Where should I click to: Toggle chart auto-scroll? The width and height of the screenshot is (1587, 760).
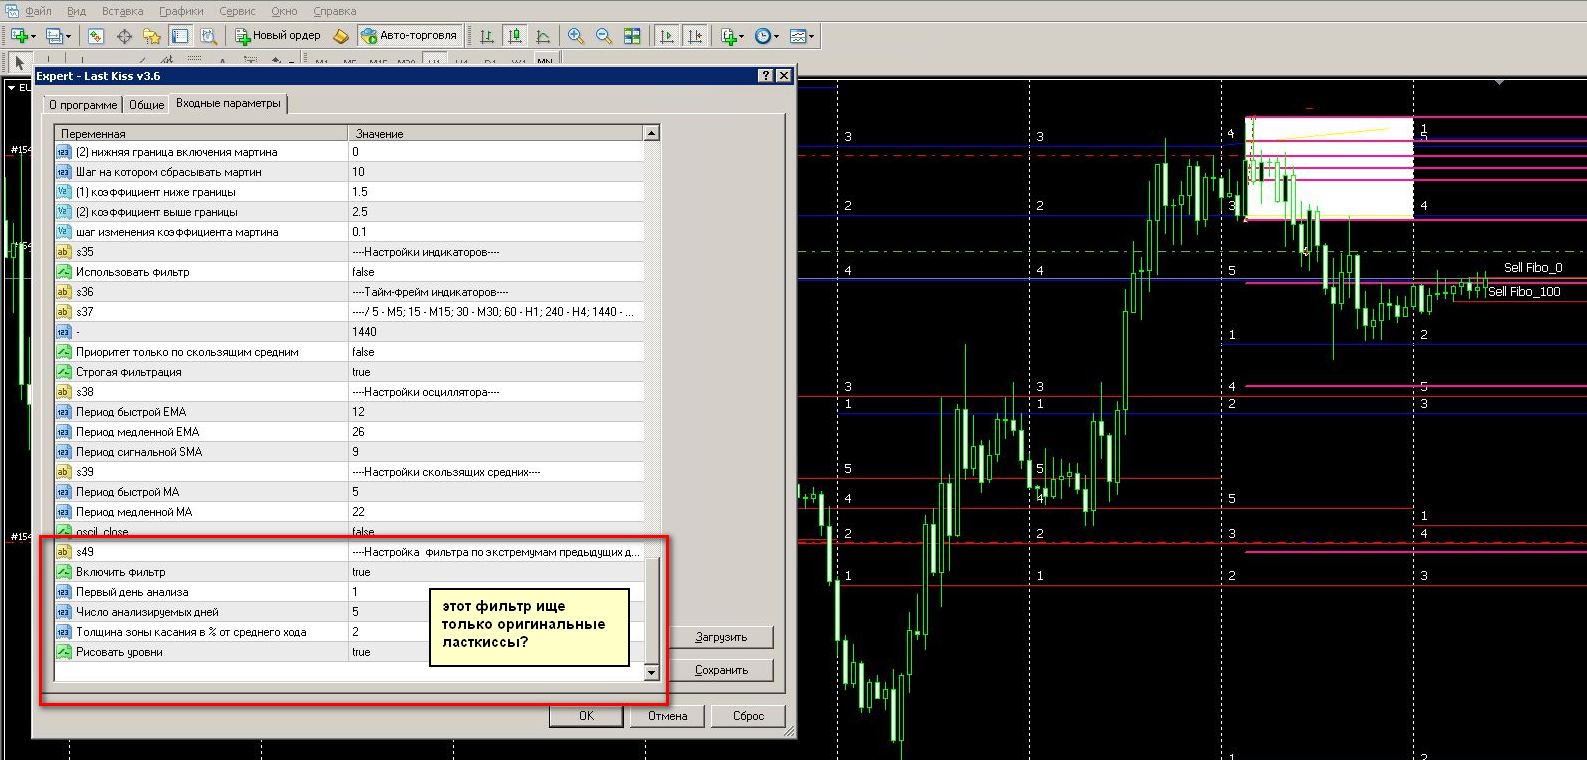pos(667,36)
